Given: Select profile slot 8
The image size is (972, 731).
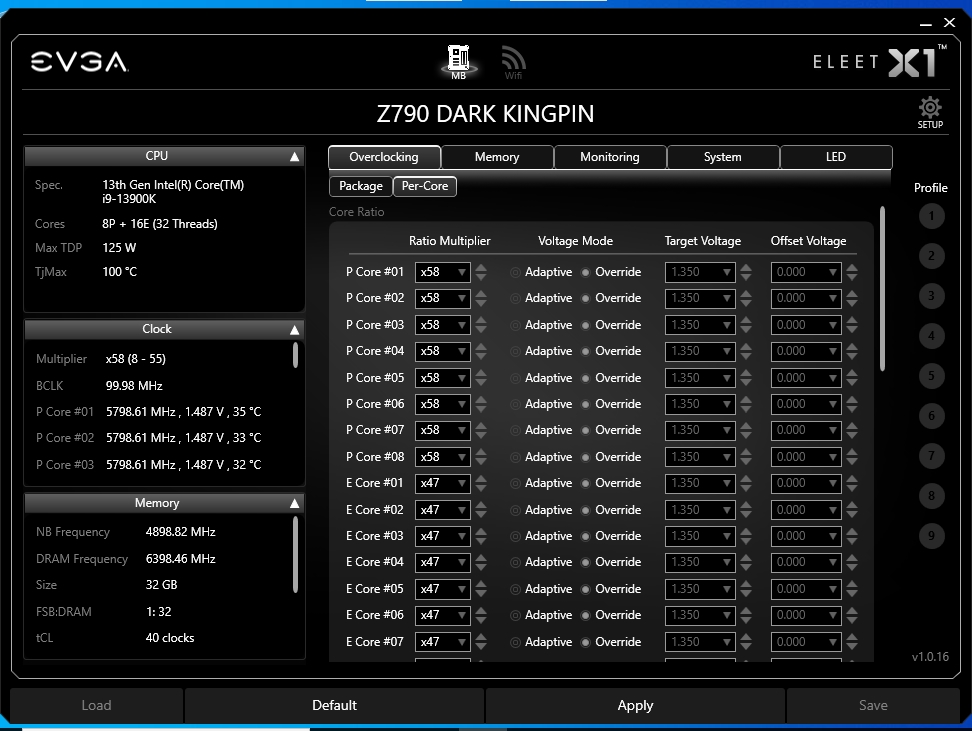Looking at the screenshot, I should [931, 496].
